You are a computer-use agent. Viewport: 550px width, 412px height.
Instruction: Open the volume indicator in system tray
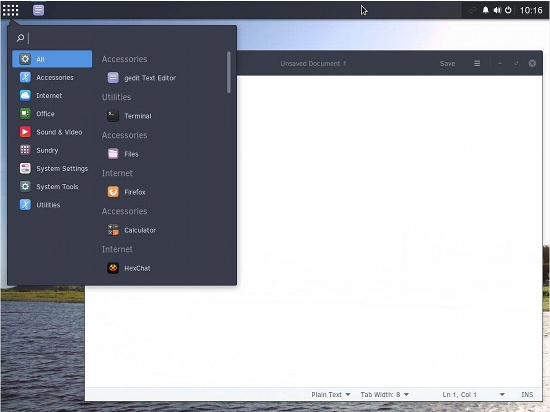pos(497,10)
